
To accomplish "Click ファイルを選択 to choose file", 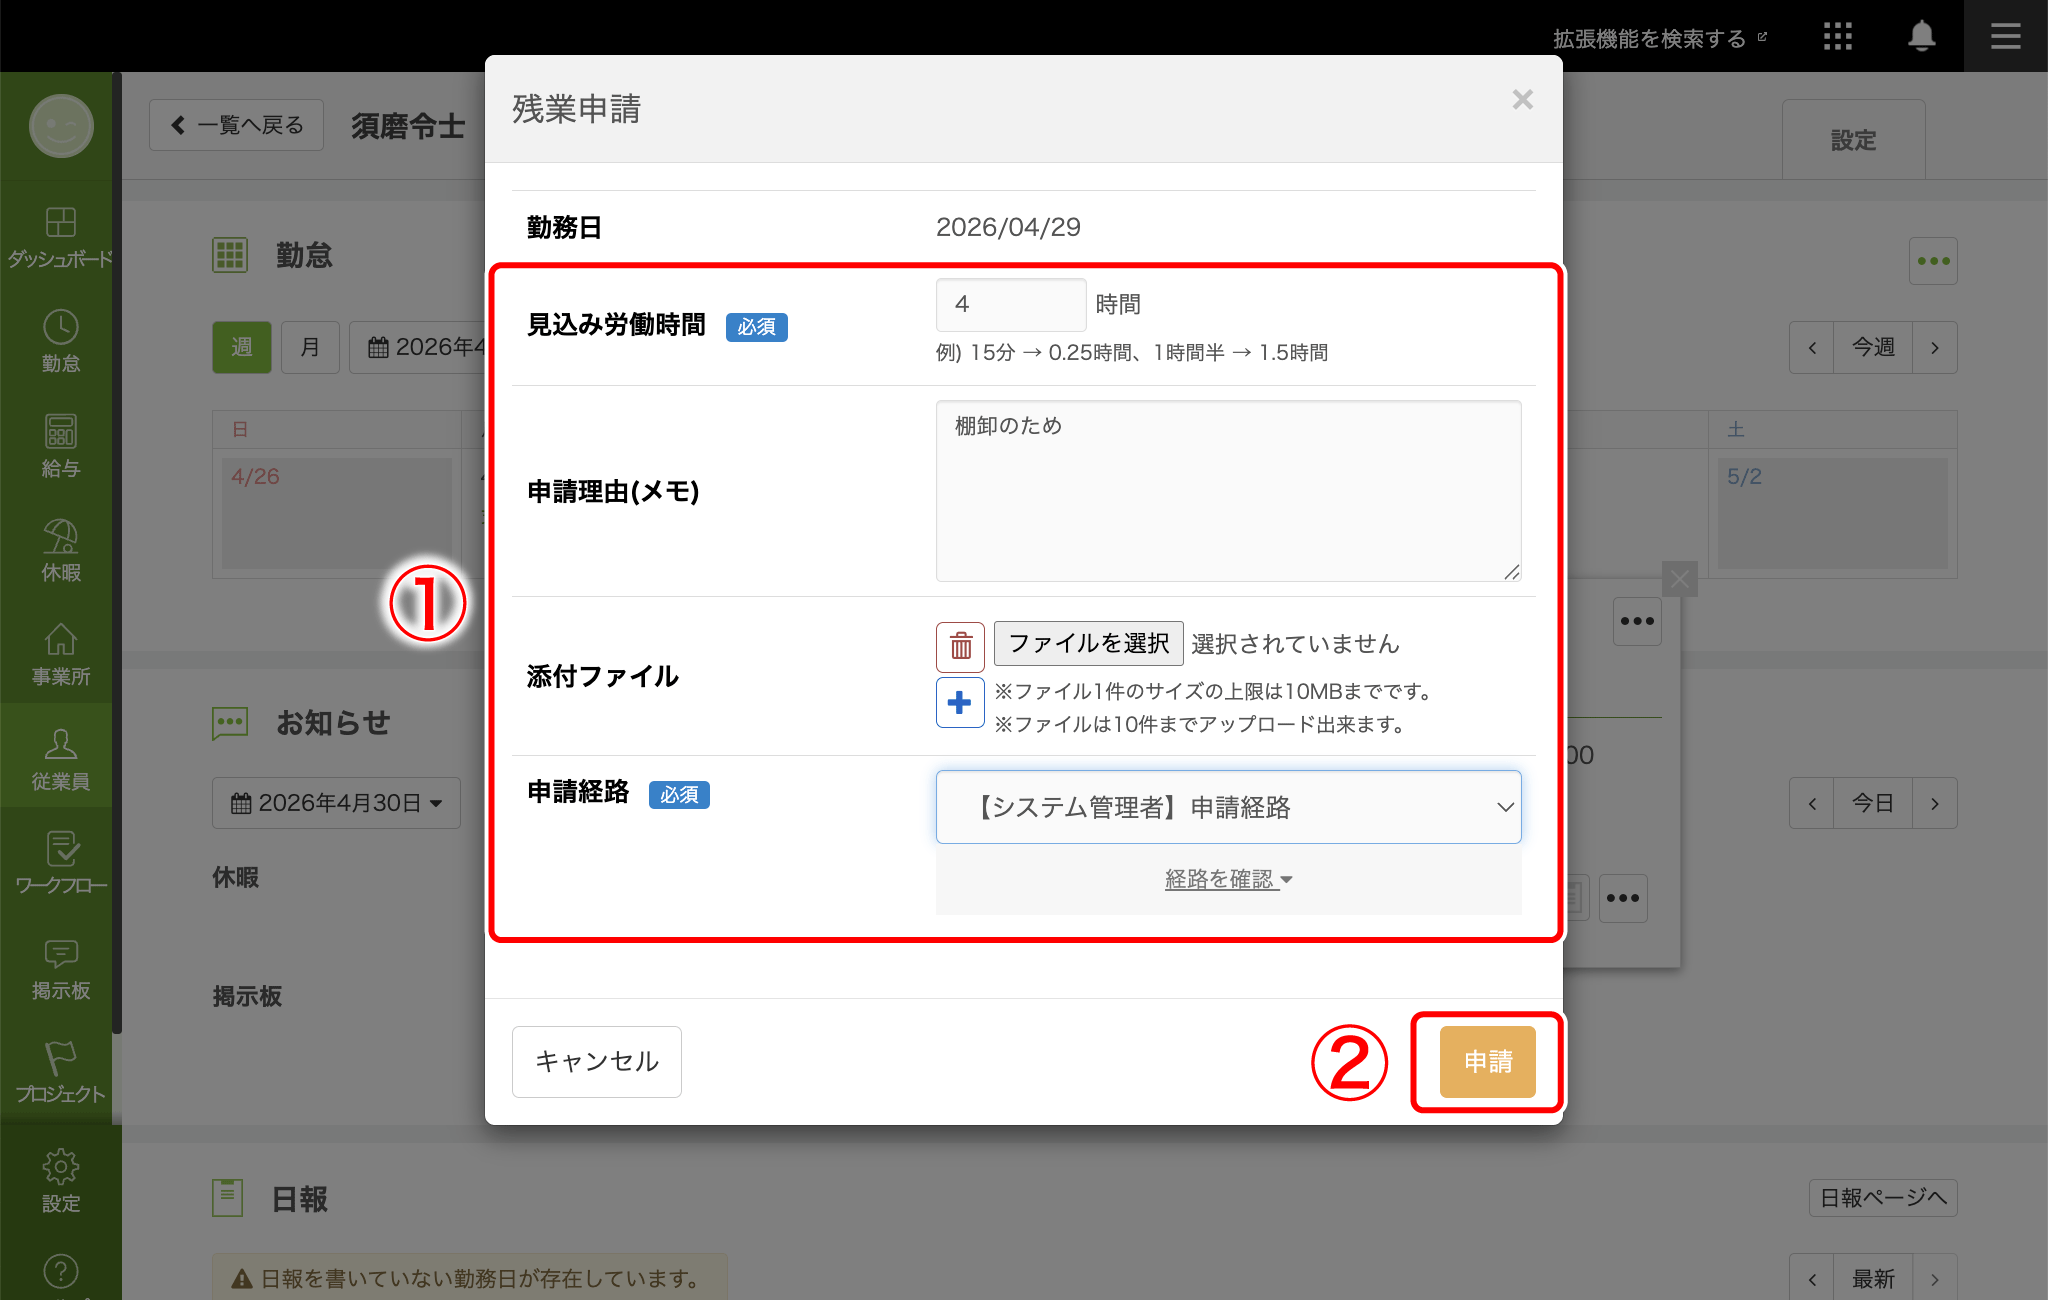I will click(x=1088, y=643).
